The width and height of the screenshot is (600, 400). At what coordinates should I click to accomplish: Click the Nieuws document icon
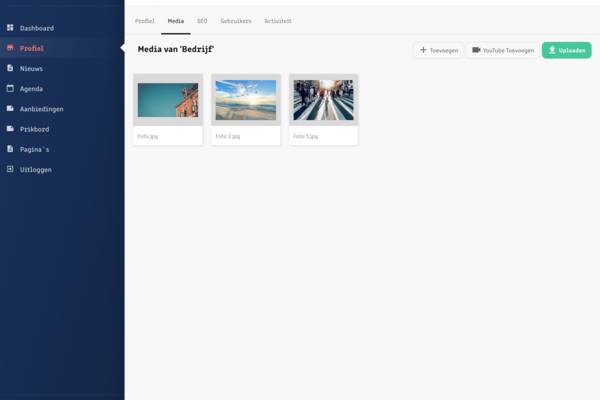pyautogui.click(x=10, y=68)
